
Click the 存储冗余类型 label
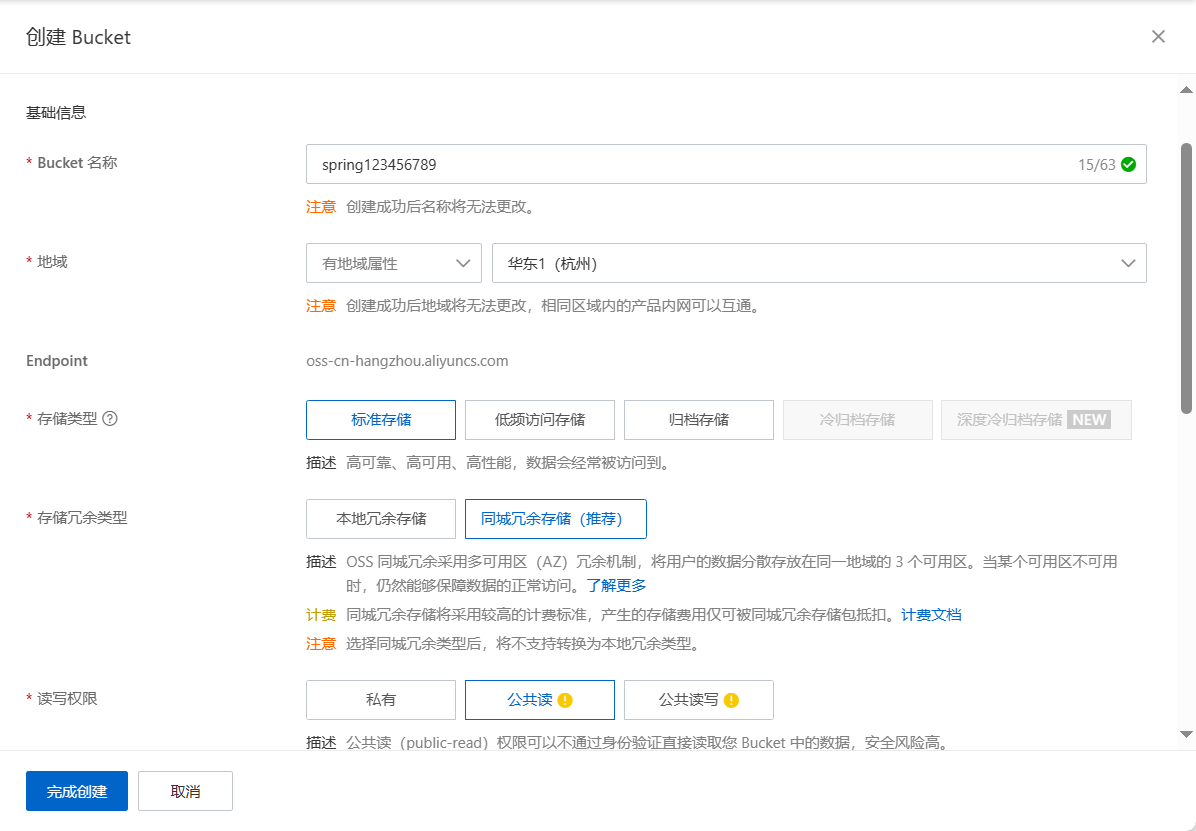82,518
